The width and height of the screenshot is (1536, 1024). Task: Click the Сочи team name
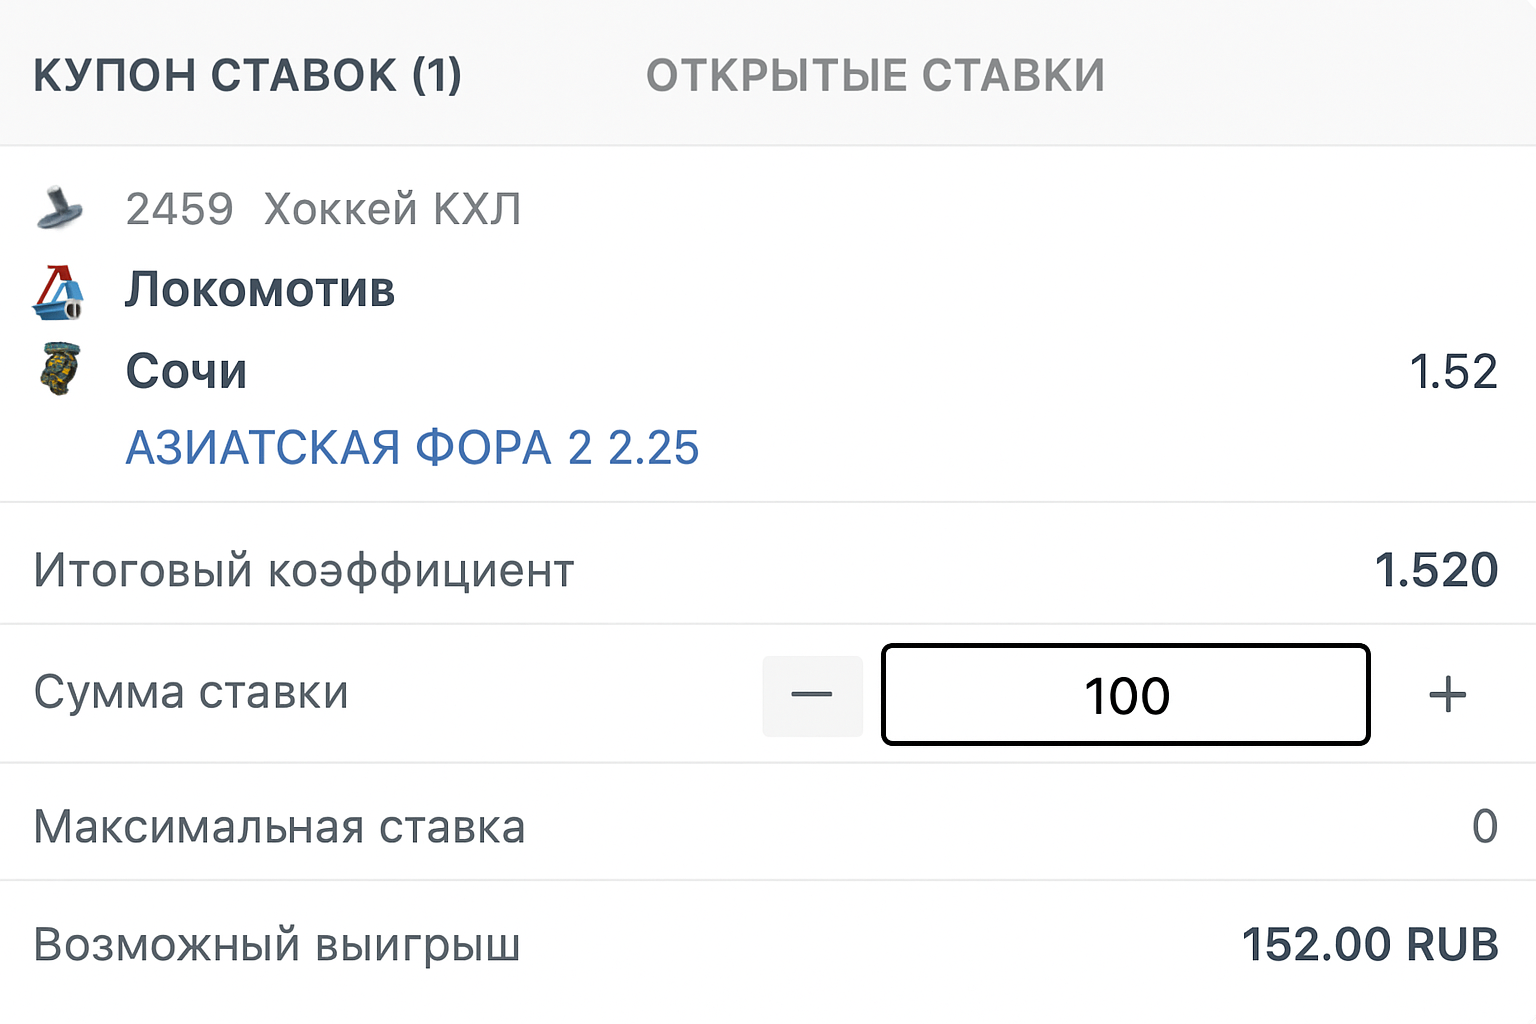coord(186,371)
